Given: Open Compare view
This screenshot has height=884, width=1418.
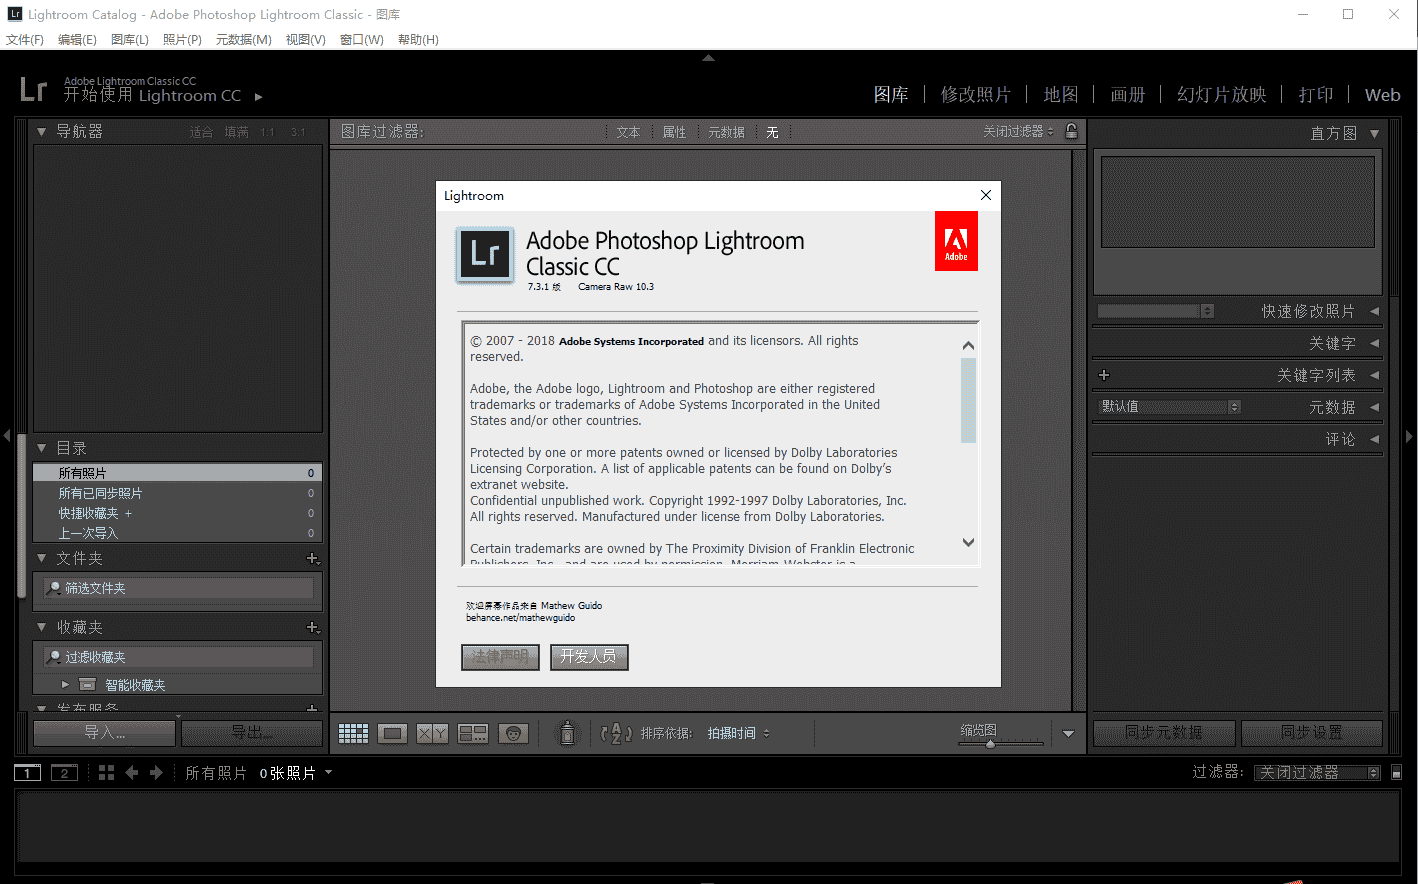Looking at the screenshot, I should pos(432,732).
